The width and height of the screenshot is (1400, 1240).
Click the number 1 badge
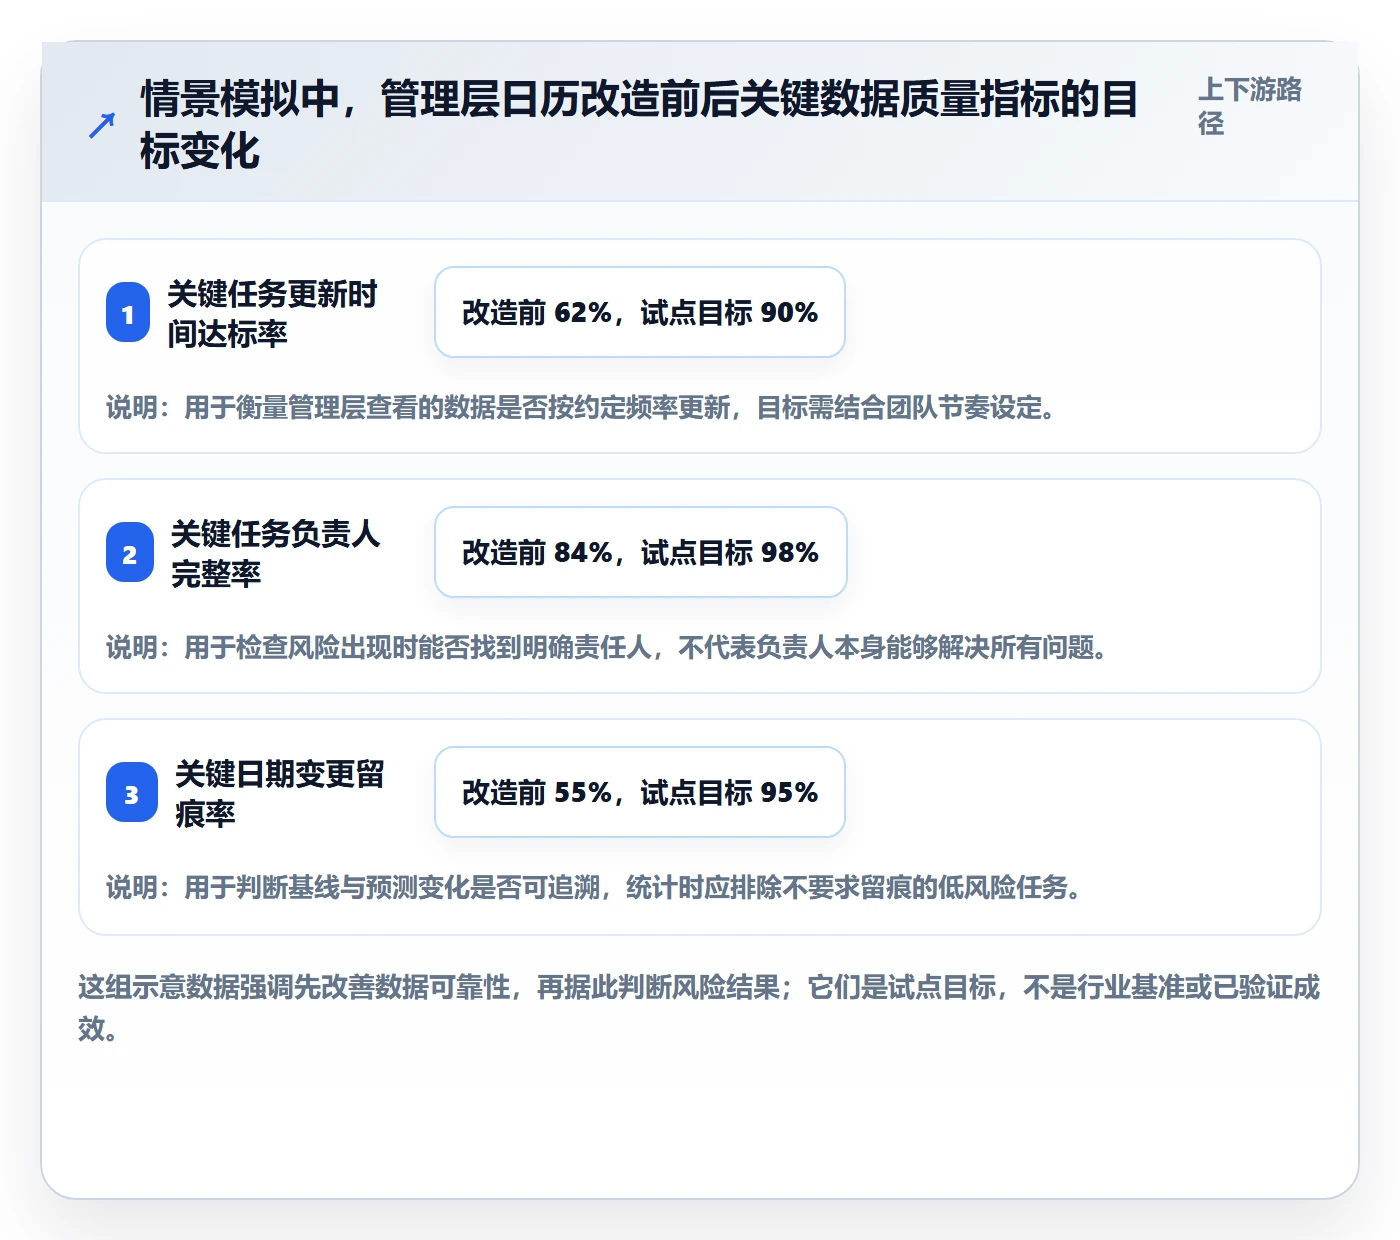tap(128, 313)
